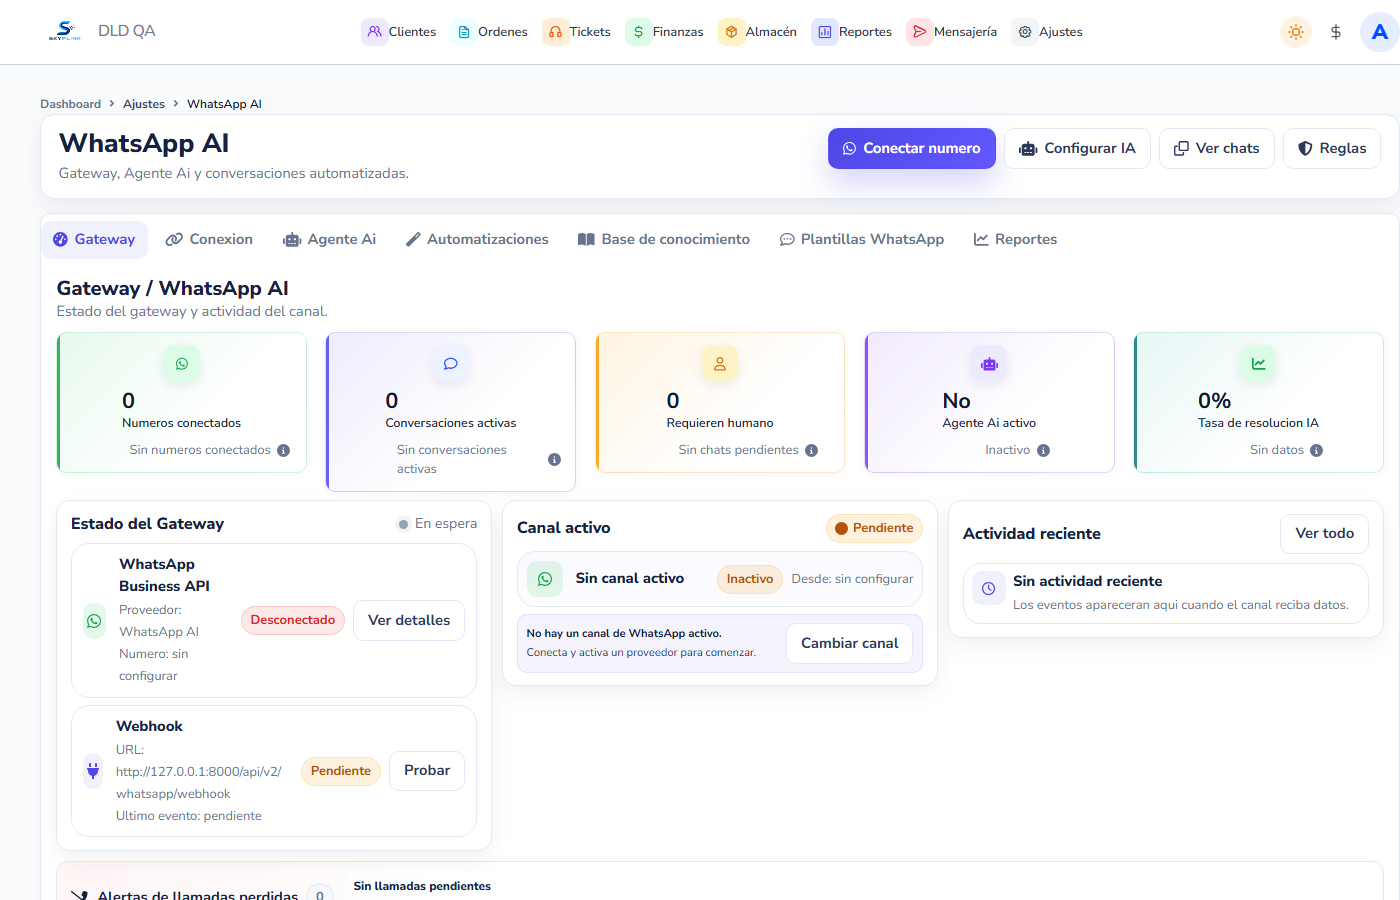Click the 'Sin llamadas pendientes' text
Image resolution: width=1400 pixels, height=900 pixels.
pos(422,886)
